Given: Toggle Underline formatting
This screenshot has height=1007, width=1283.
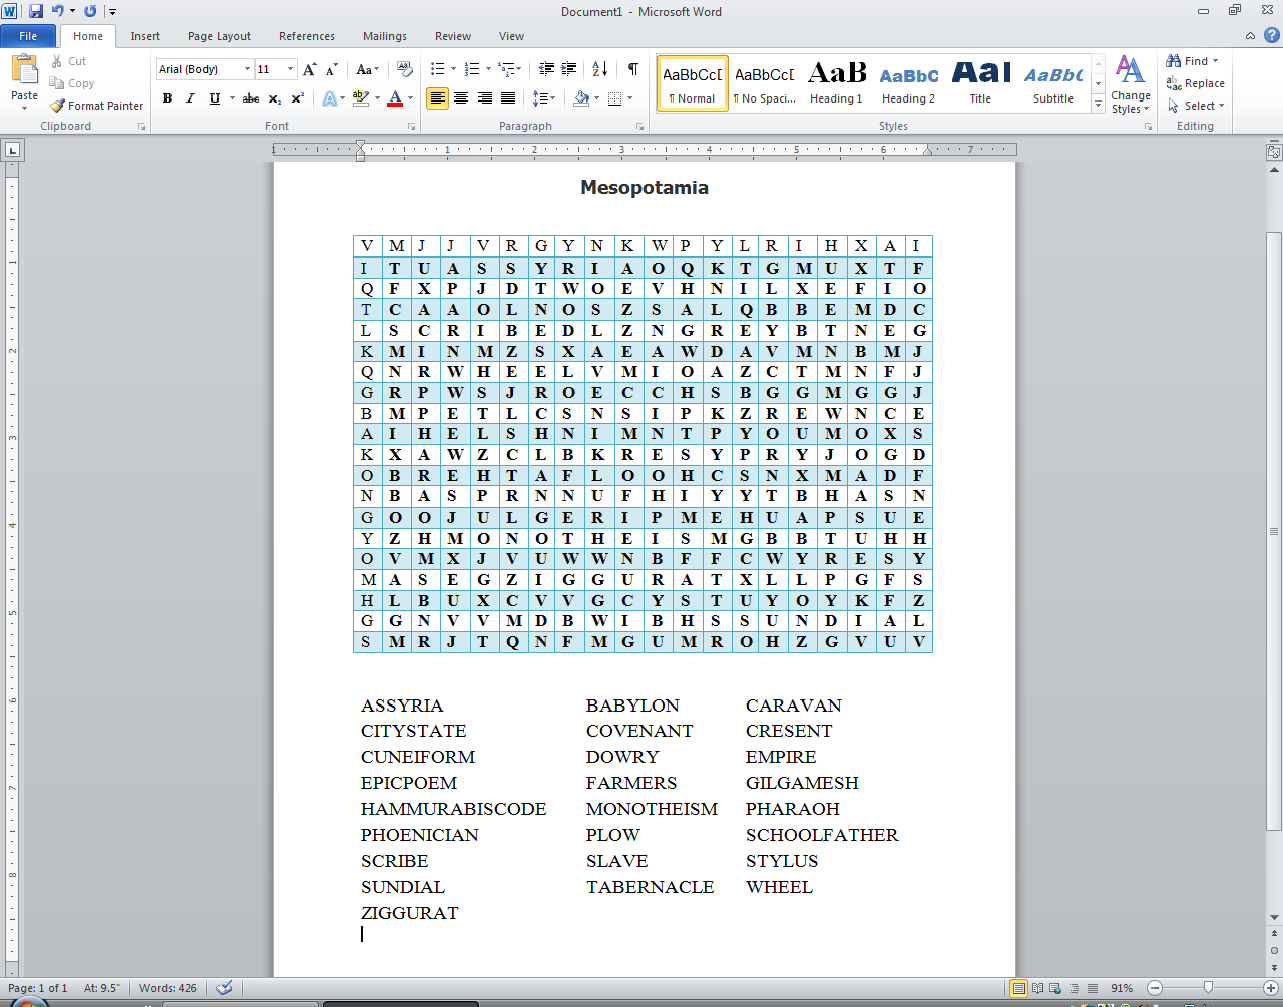Looking at the screenshot, I should pos(214,98).
